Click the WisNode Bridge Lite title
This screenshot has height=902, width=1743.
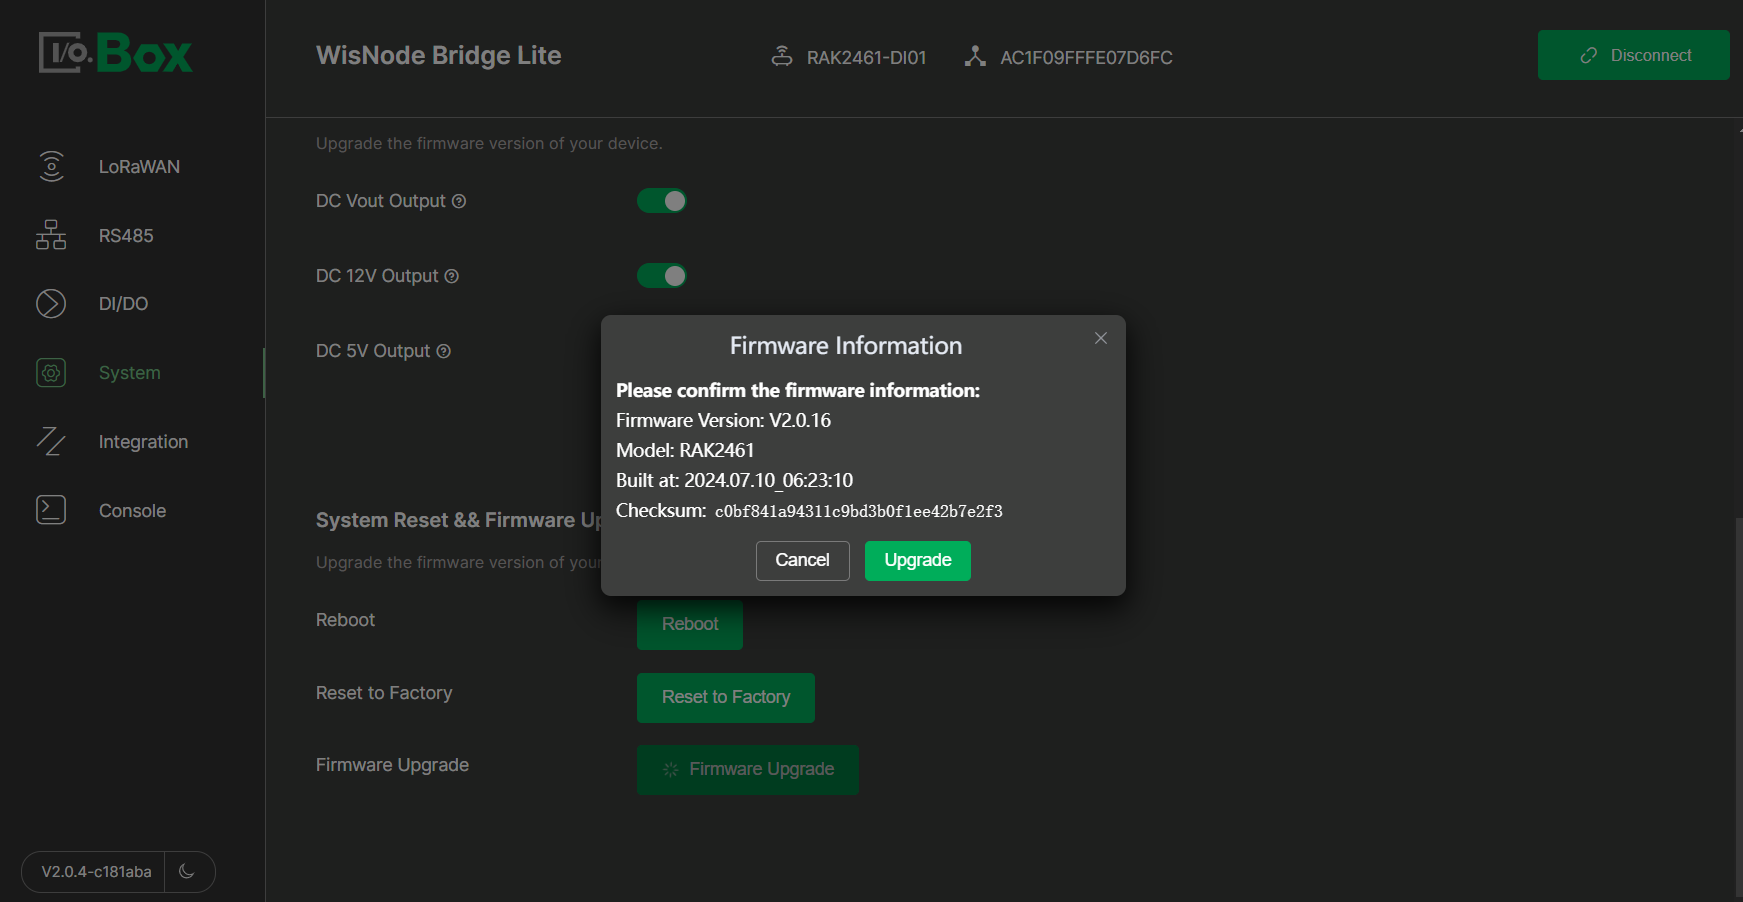coord(438,56)
